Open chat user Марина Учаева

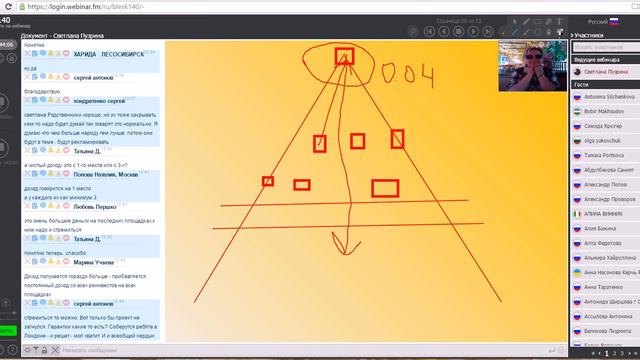93,262
